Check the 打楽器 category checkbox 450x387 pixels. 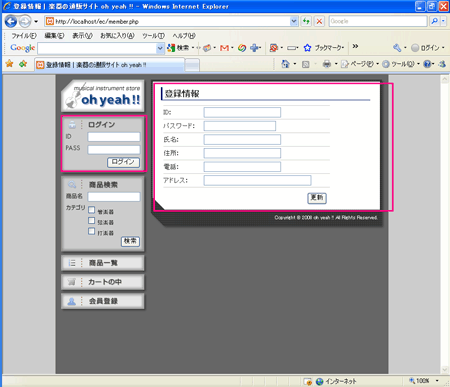[92, 231]
